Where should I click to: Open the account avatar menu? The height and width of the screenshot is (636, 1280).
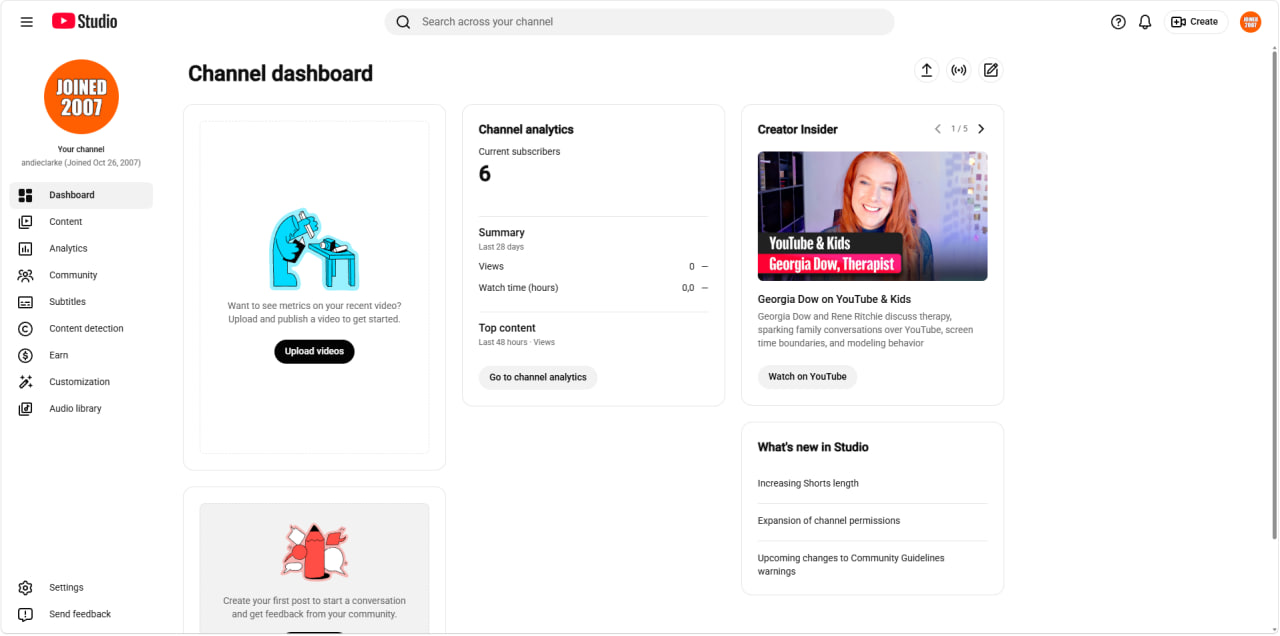1250,22
